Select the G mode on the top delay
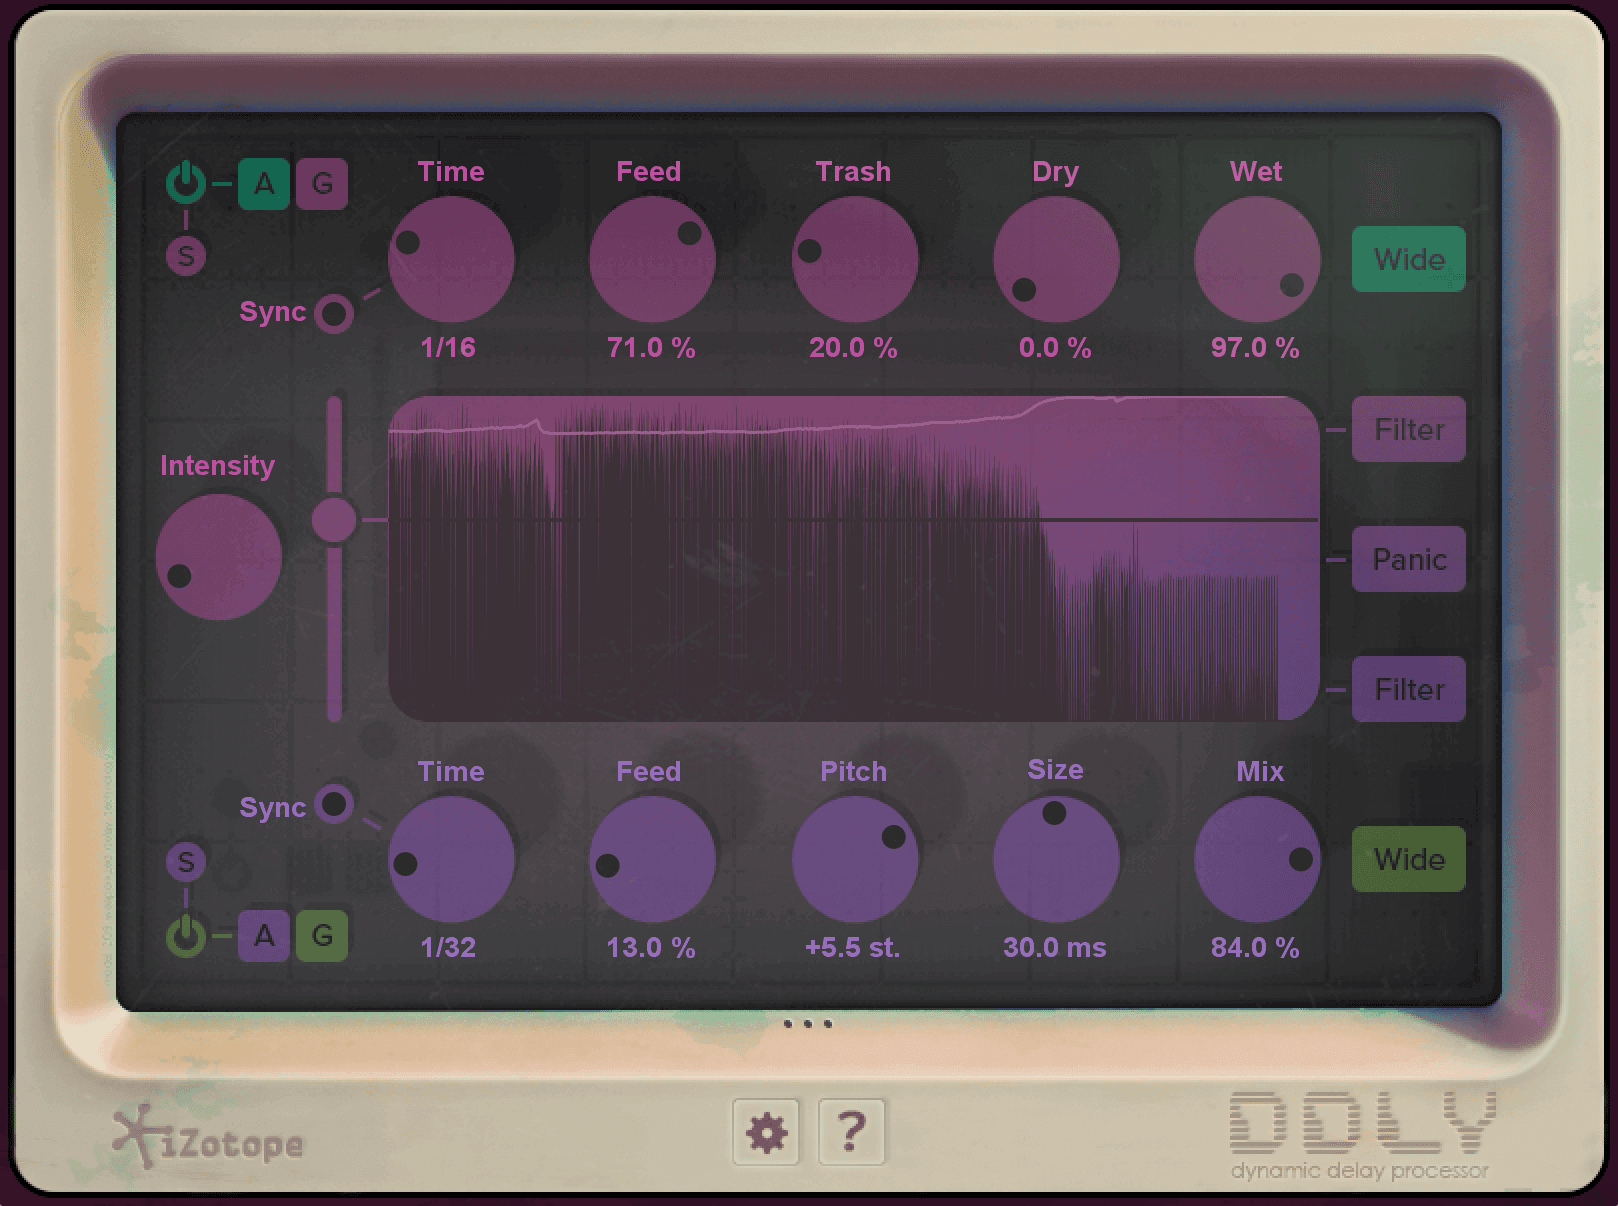Viewport: 1618px width, 1206px height. point(322,184)
